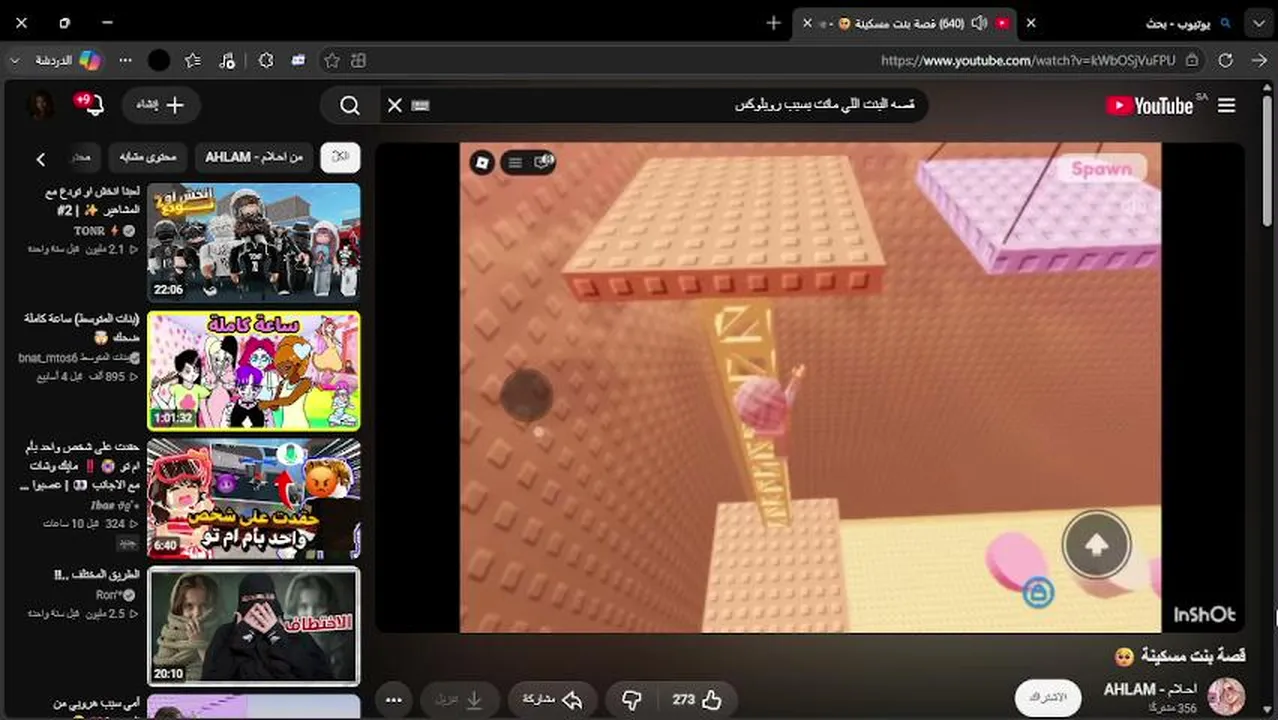The height and width of the screenshot is (720, 1278).
Task: Open the 20:10 recommended video thumbnail
Action: tap(254, 626)
